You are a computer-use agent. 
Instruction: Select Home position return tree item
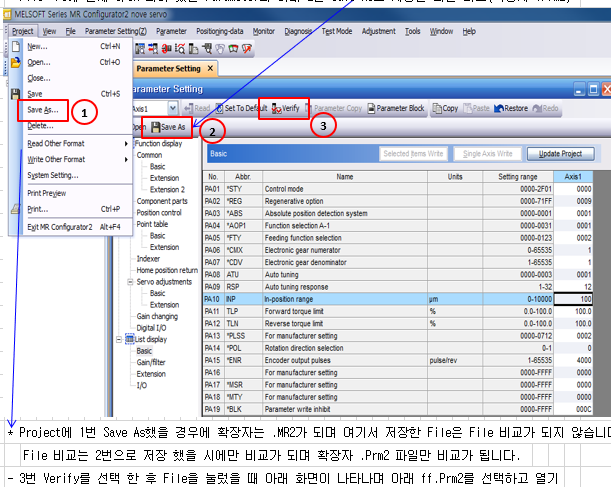[x=167, y=270]
